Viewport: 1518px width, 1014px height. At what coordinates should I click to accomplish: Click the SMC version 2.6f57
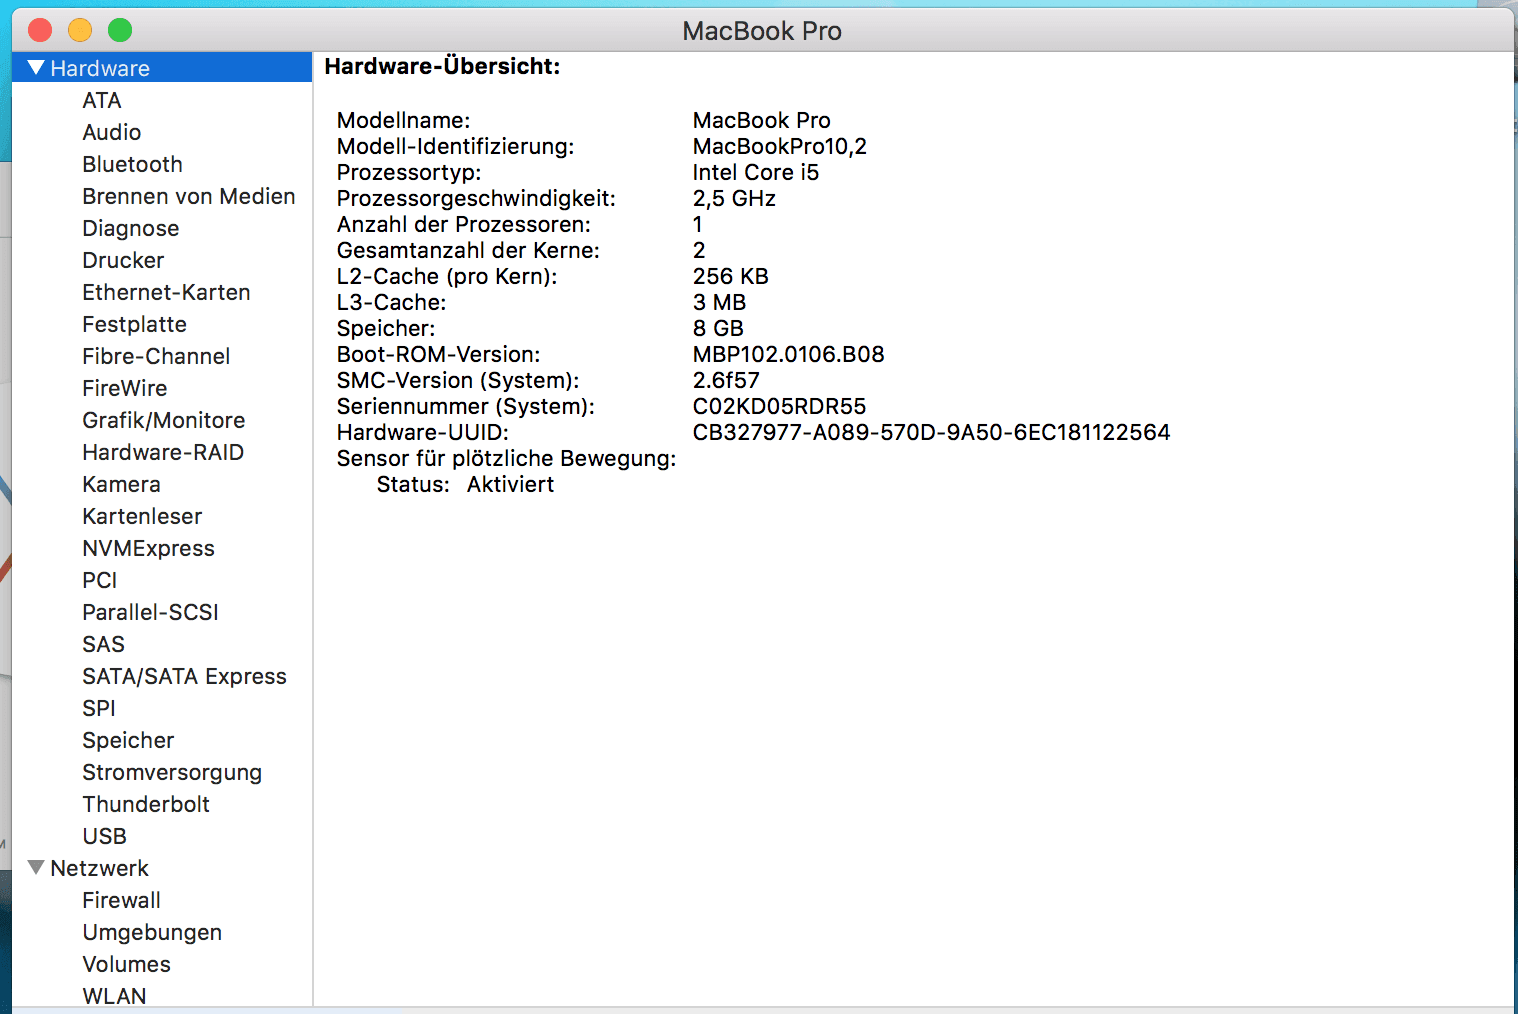(x=726, y=380)
